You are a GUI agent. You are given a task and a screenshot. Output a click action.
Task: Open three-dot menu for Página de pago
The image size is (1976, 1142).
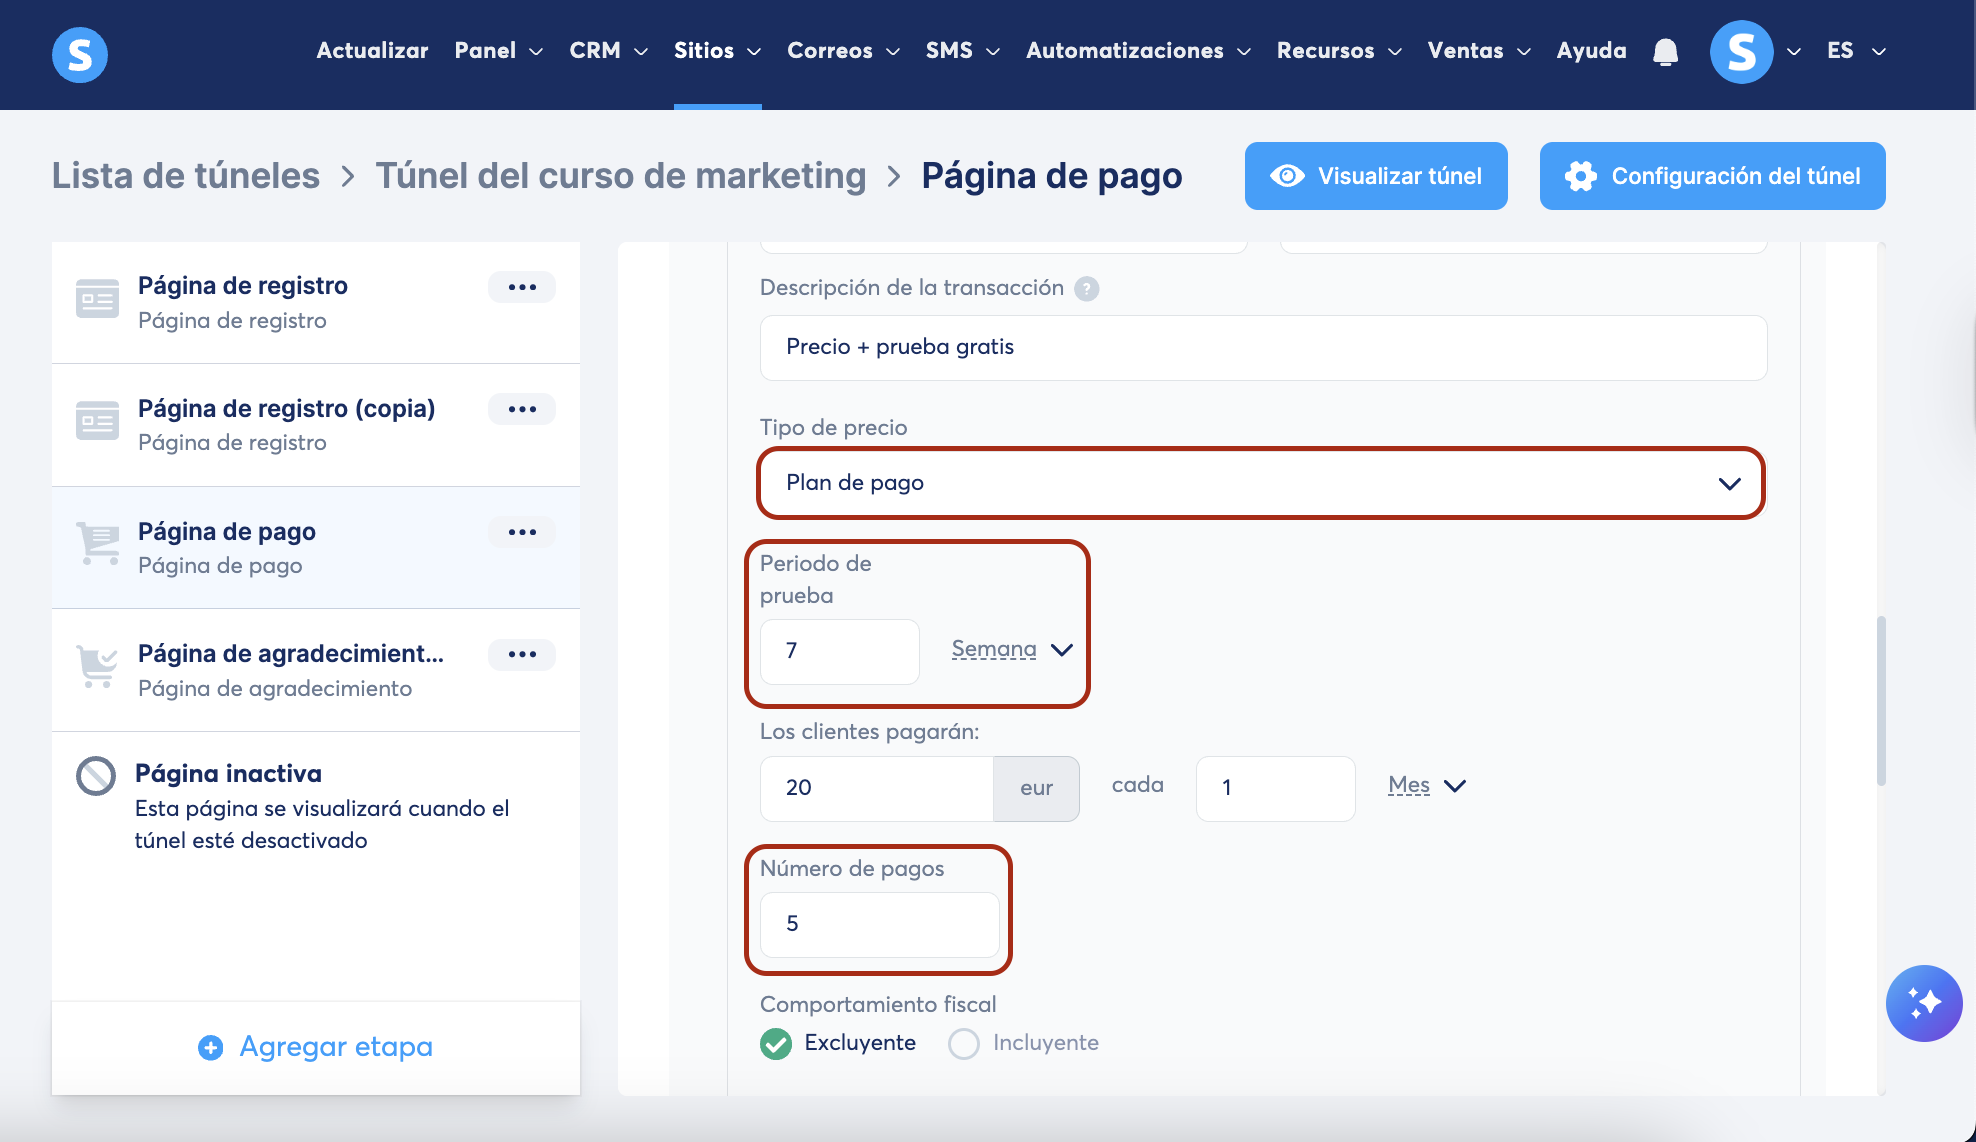click(x=522, y=532)
